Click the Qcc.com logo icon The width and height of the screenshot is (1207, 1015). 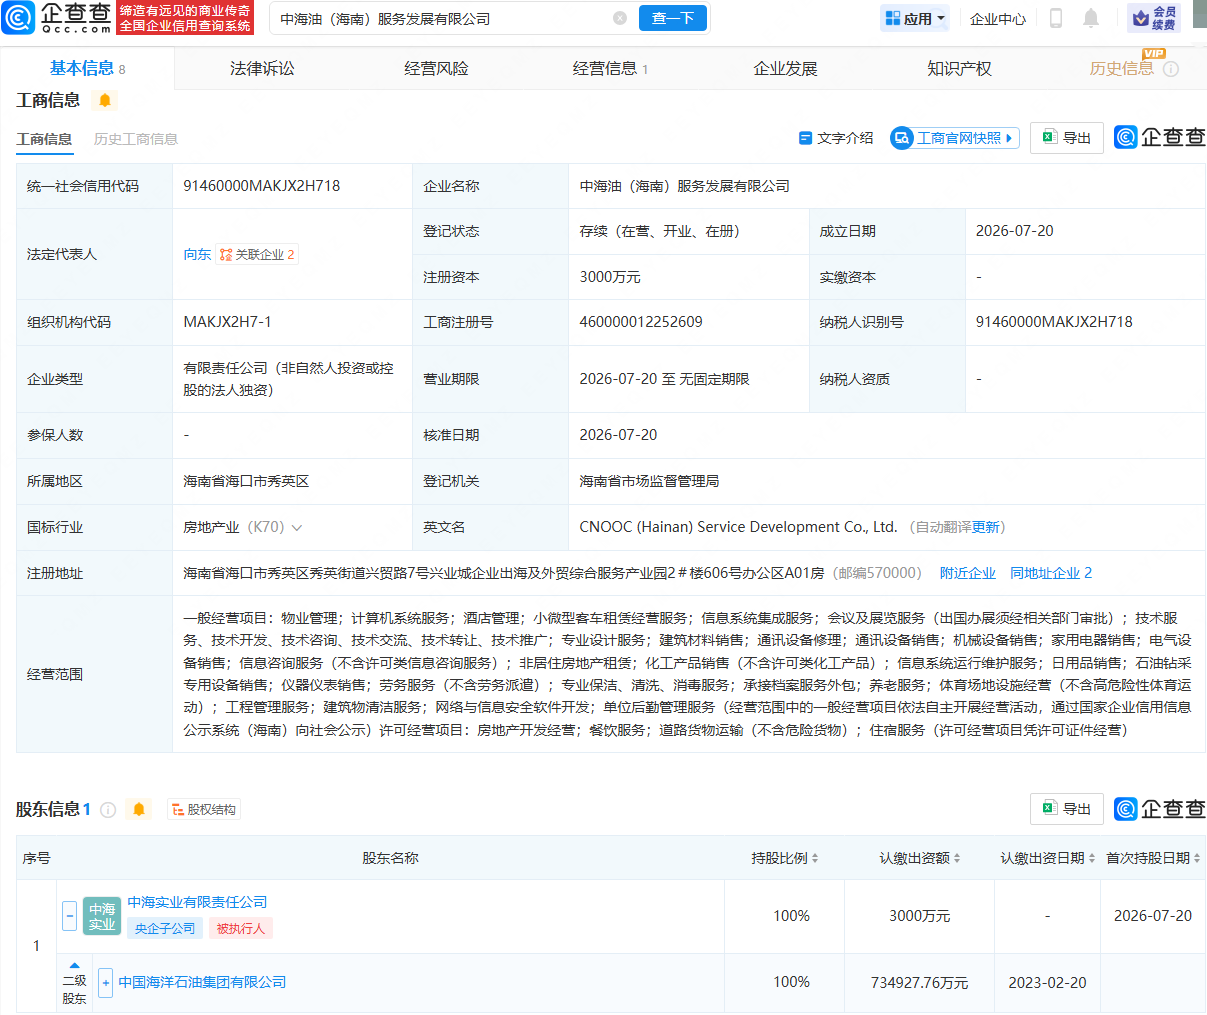[18, 17]
